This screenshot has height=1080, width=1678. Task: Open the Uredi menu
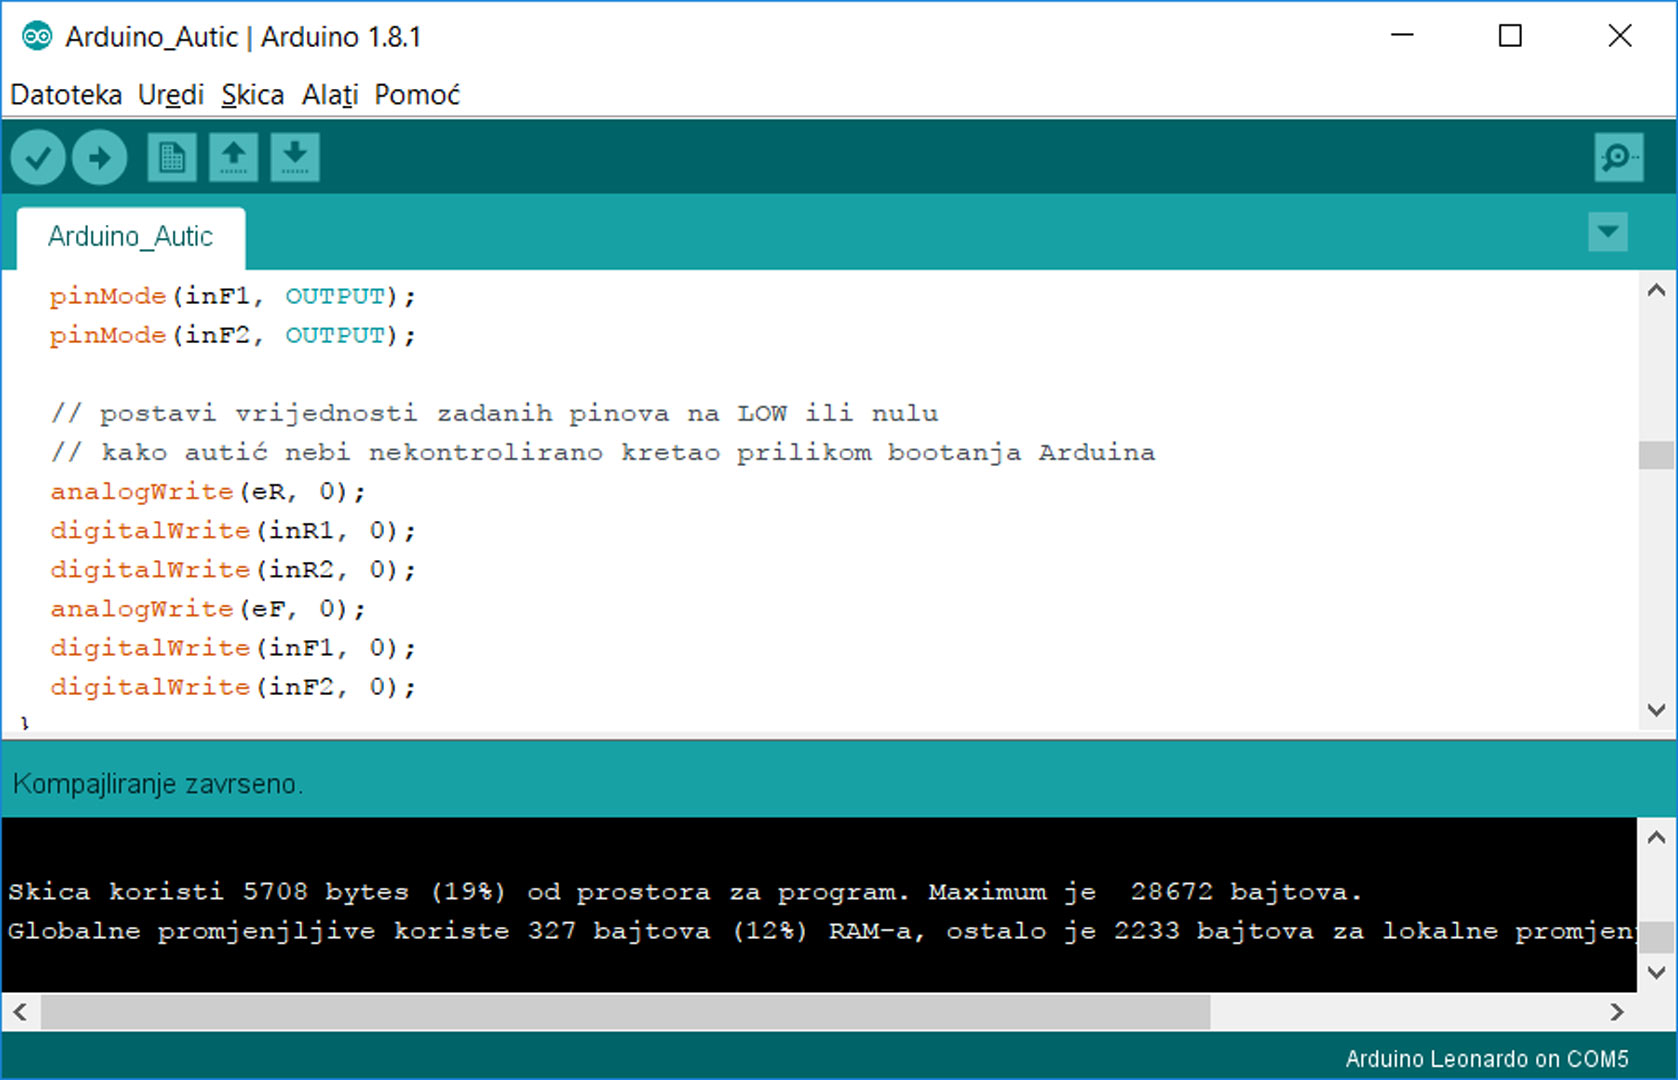click(171, 95)
